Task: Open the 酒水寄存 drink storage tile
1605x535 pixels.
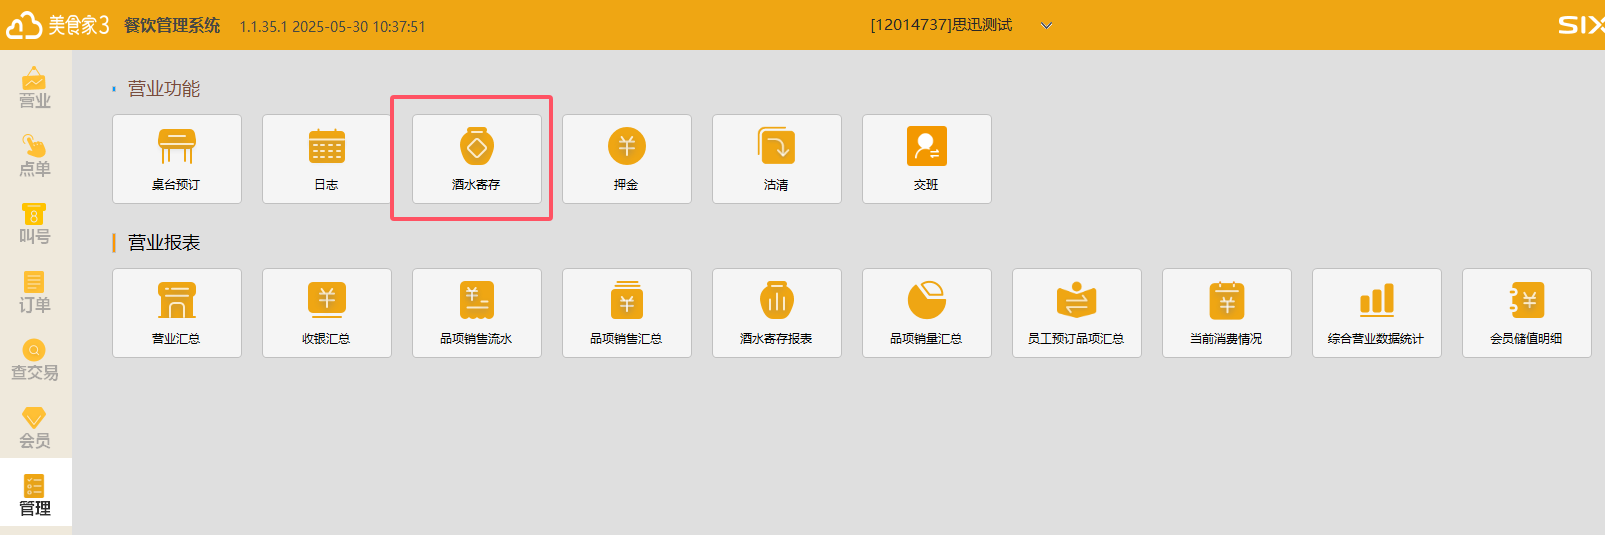Action: click(x=477, y=159)
